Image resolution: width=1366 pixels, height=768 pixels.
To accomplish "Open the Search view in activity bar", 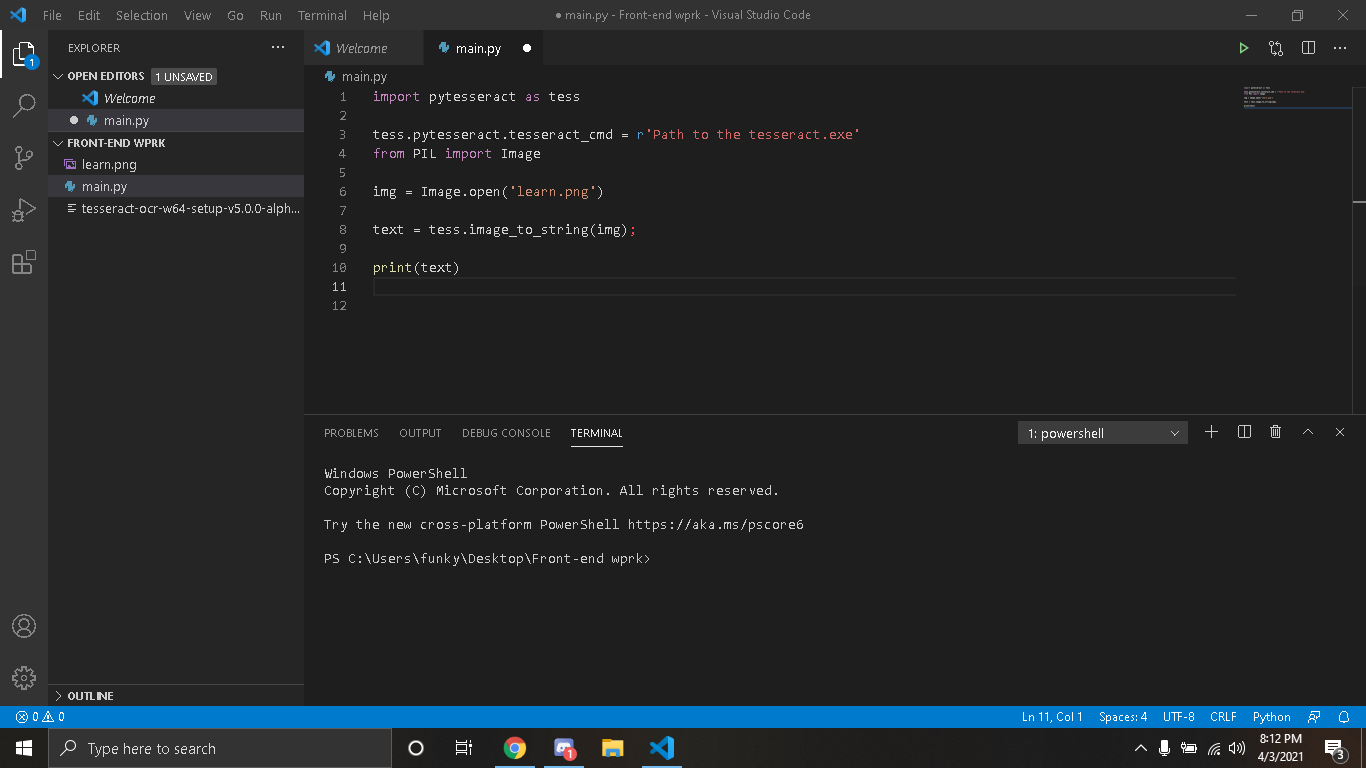I will (24, 106).
